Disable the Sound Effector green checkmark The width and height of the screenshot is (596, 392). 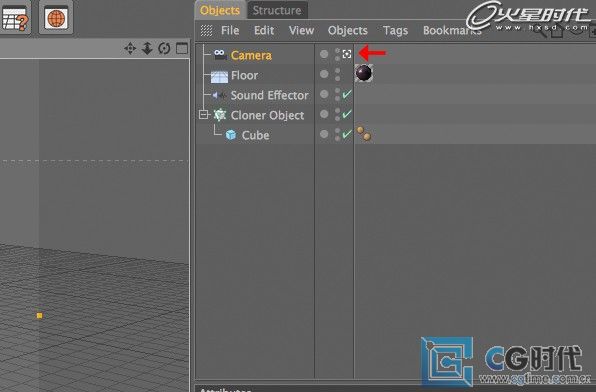[347, 94]
